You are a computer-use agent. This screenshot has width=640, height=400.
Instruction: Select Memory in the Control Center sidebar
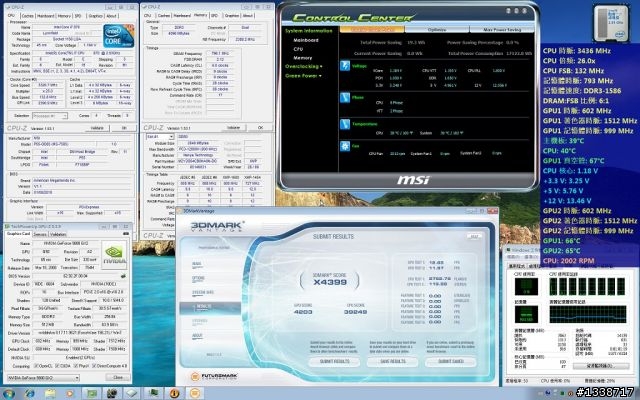[302, 58]
